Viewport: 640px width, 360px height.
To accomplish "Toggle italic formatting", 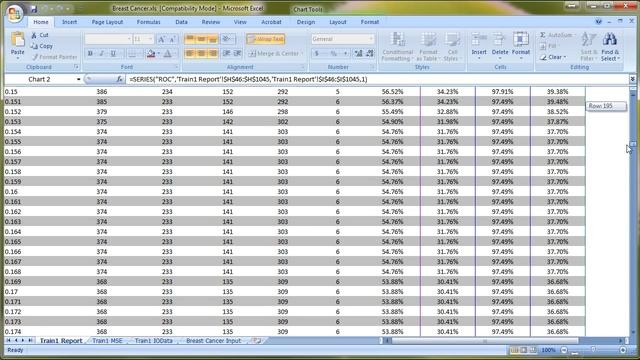I will pos(102,53).
